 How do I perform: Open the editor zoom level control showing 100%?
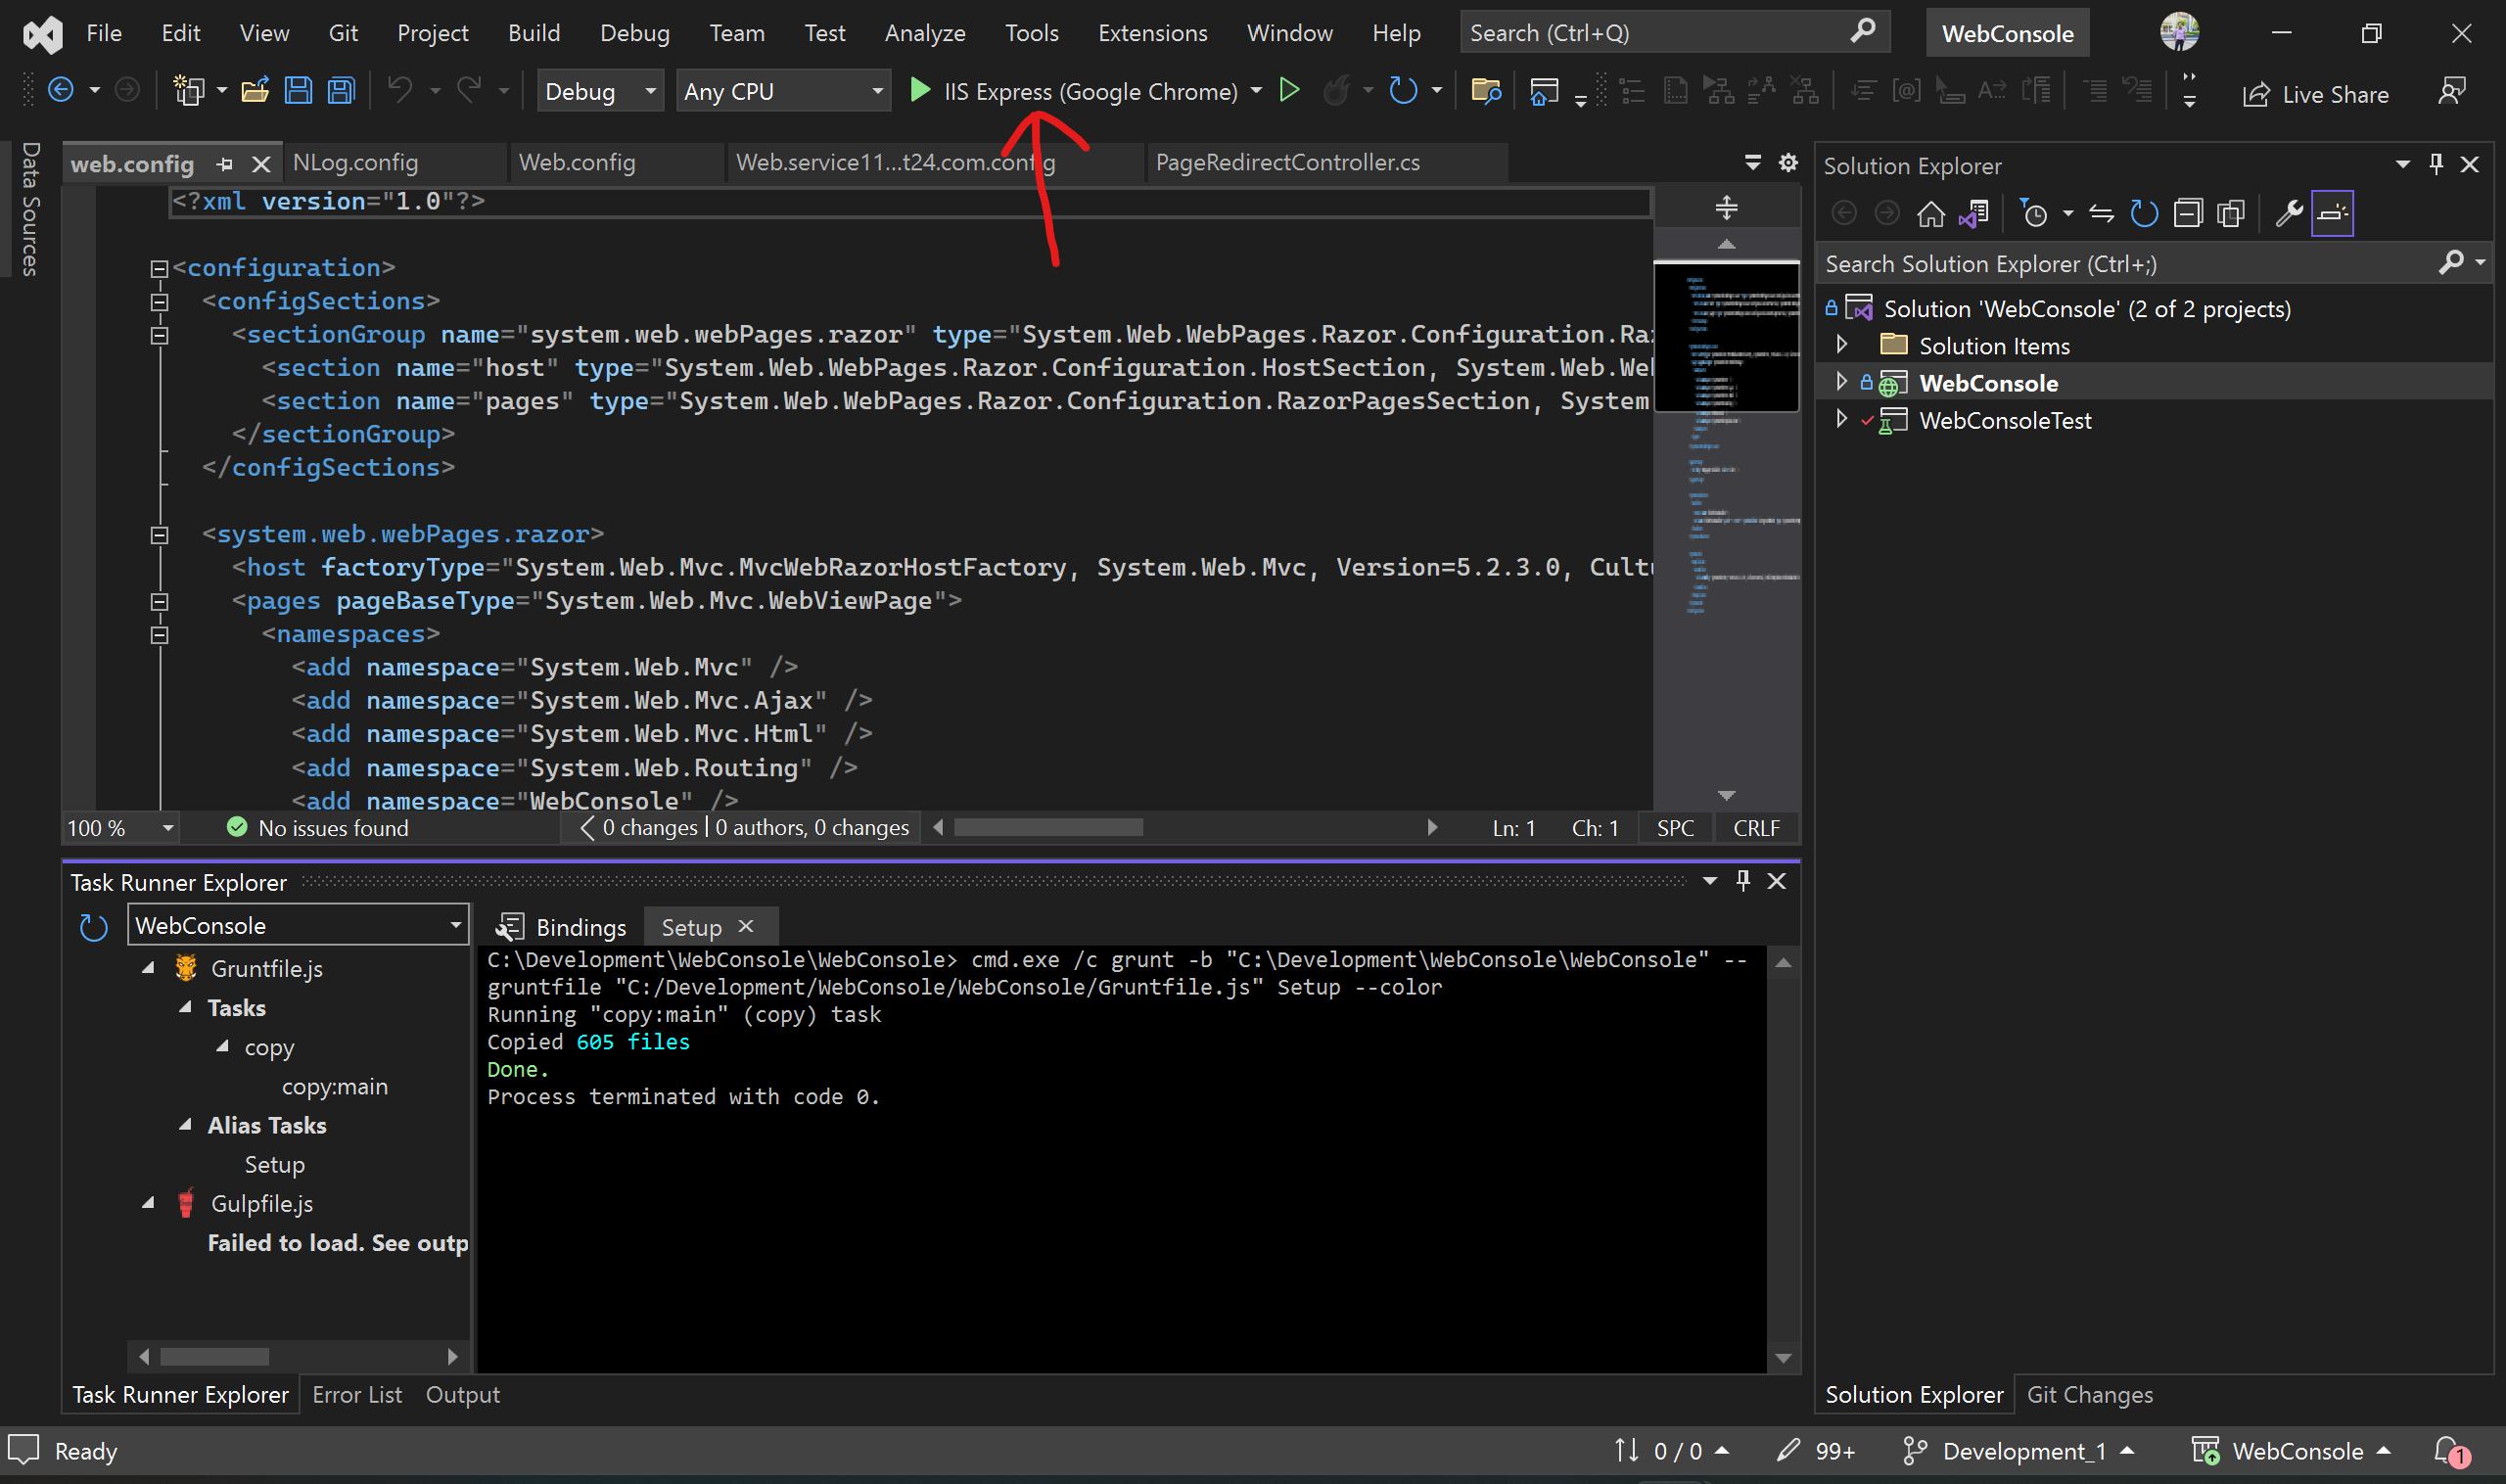point(119,827)
